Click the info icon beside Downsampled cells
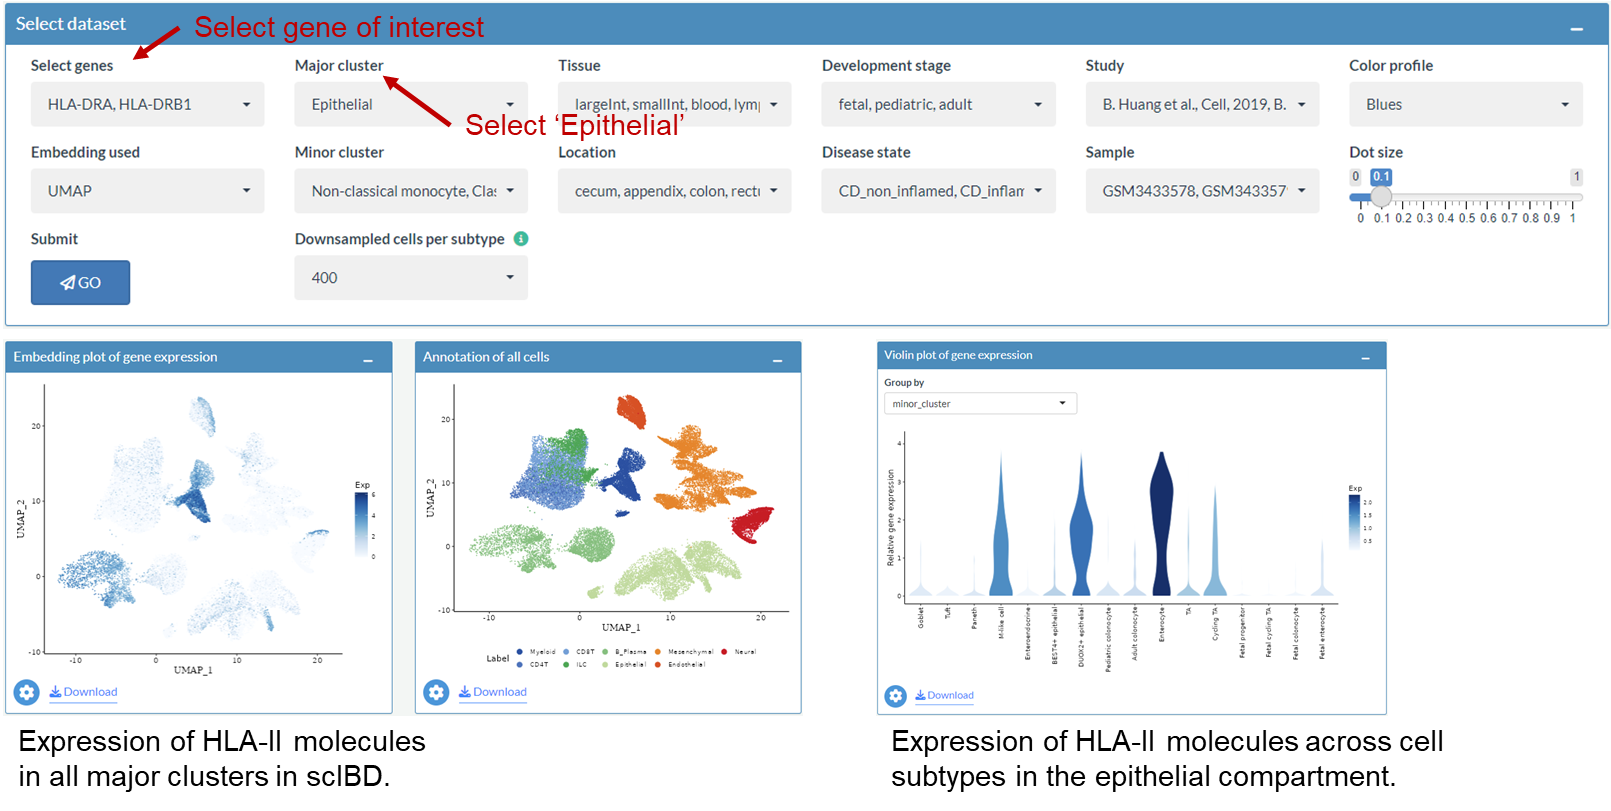This screenshot has width=1611, height=811. (x=521, y=239)
